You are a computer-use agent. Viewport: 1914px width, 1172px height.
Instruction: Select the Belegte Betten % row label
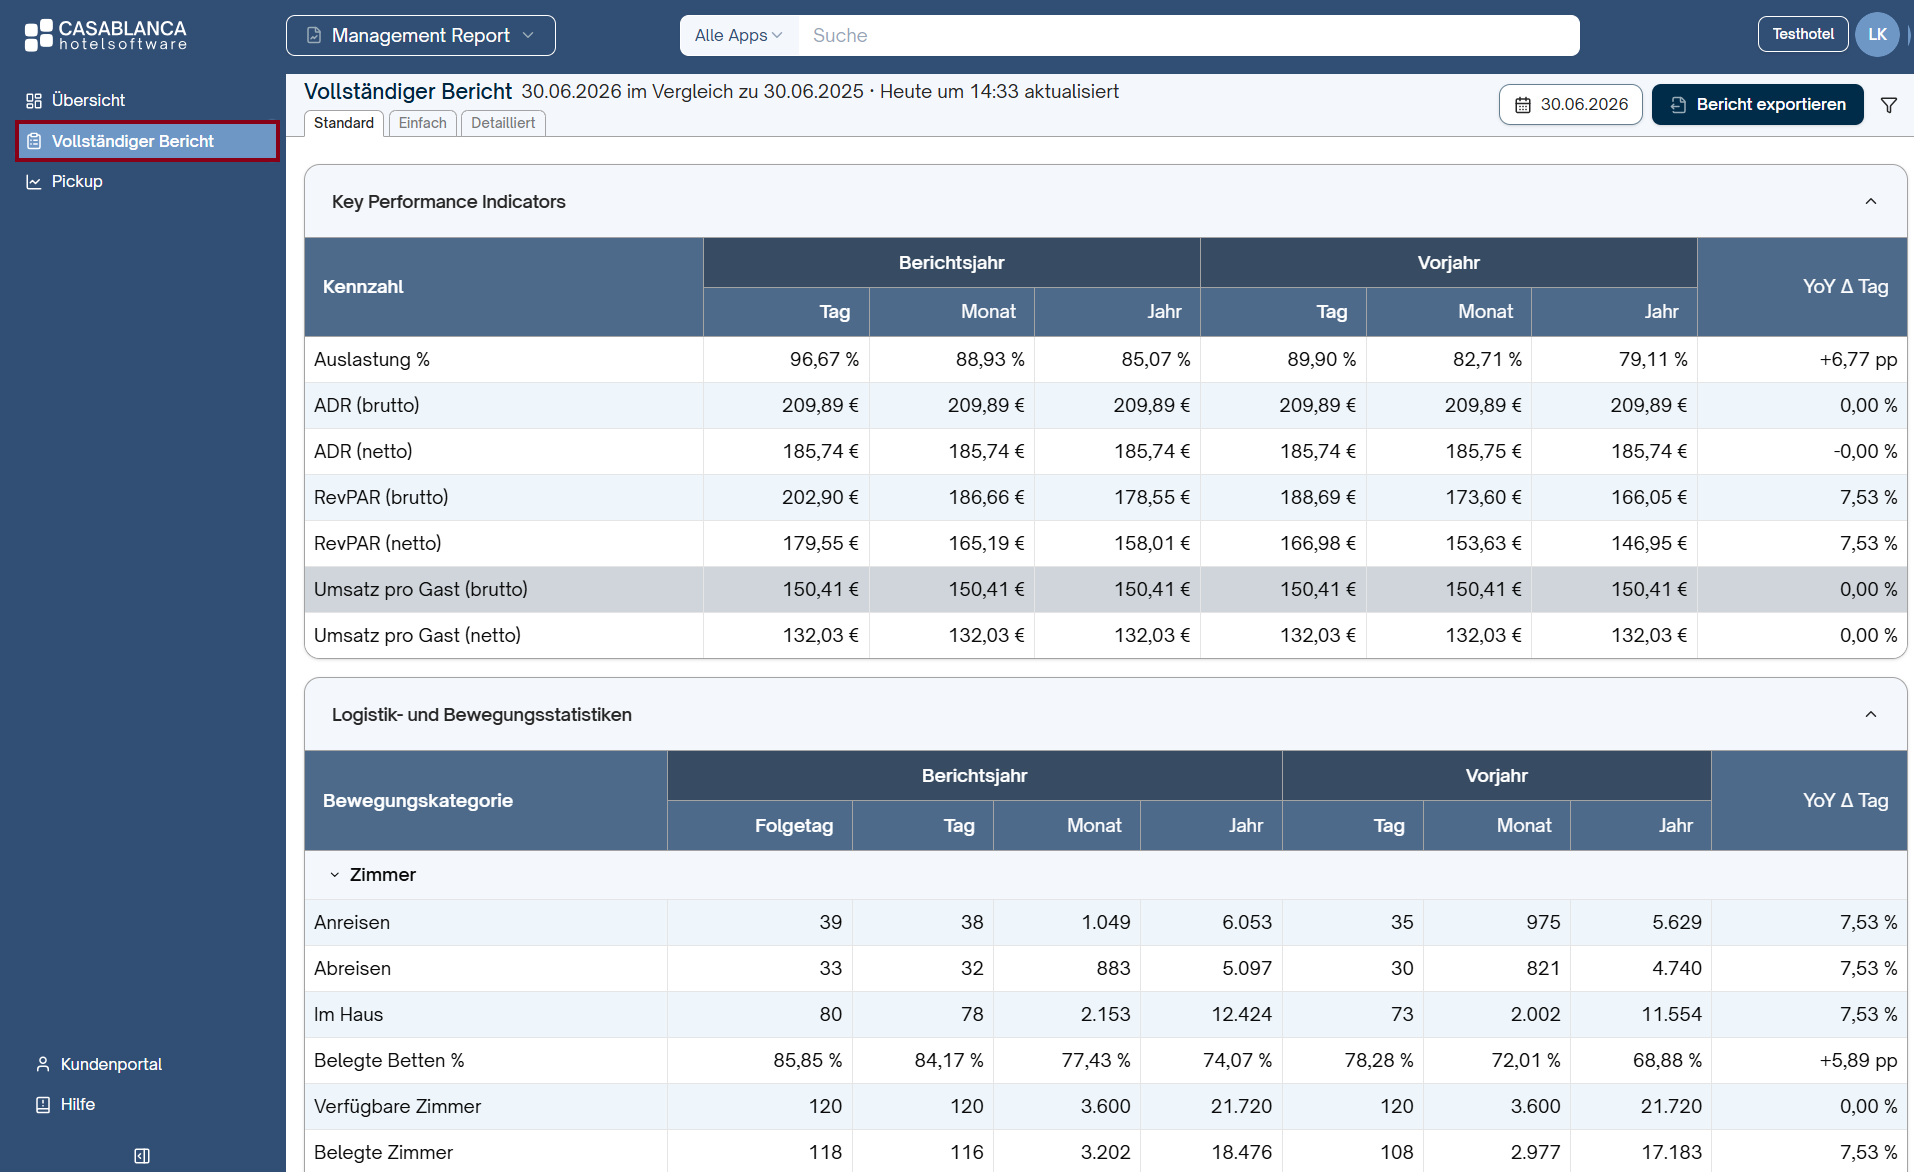point(389,1060)
